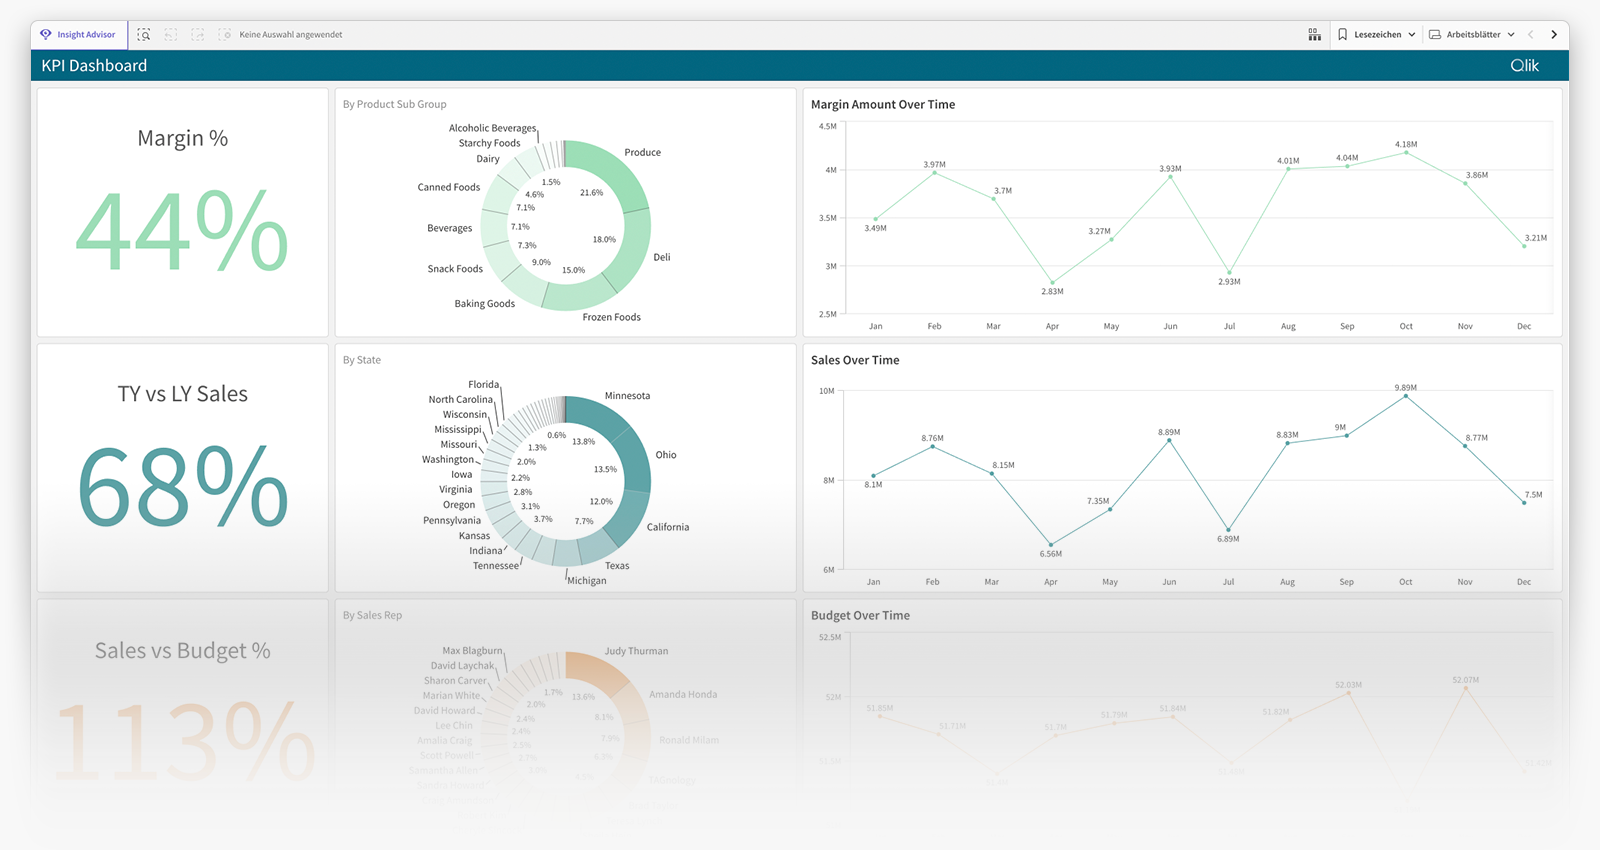1600x850 pixels.
Task: Select the California label in State chart
Action: pyautogui.click(x=667, y=527)
